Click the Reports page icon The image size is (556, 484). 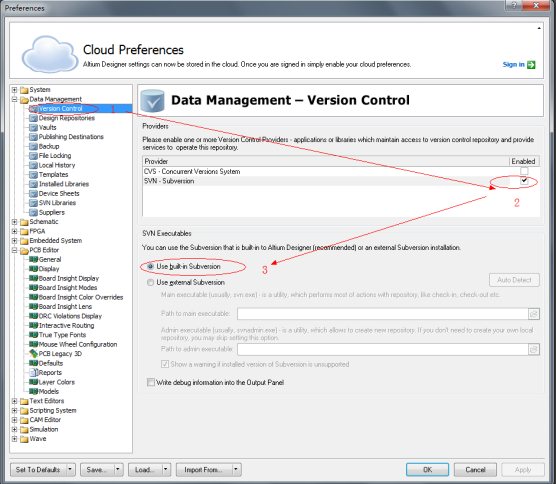coord(34,373)
